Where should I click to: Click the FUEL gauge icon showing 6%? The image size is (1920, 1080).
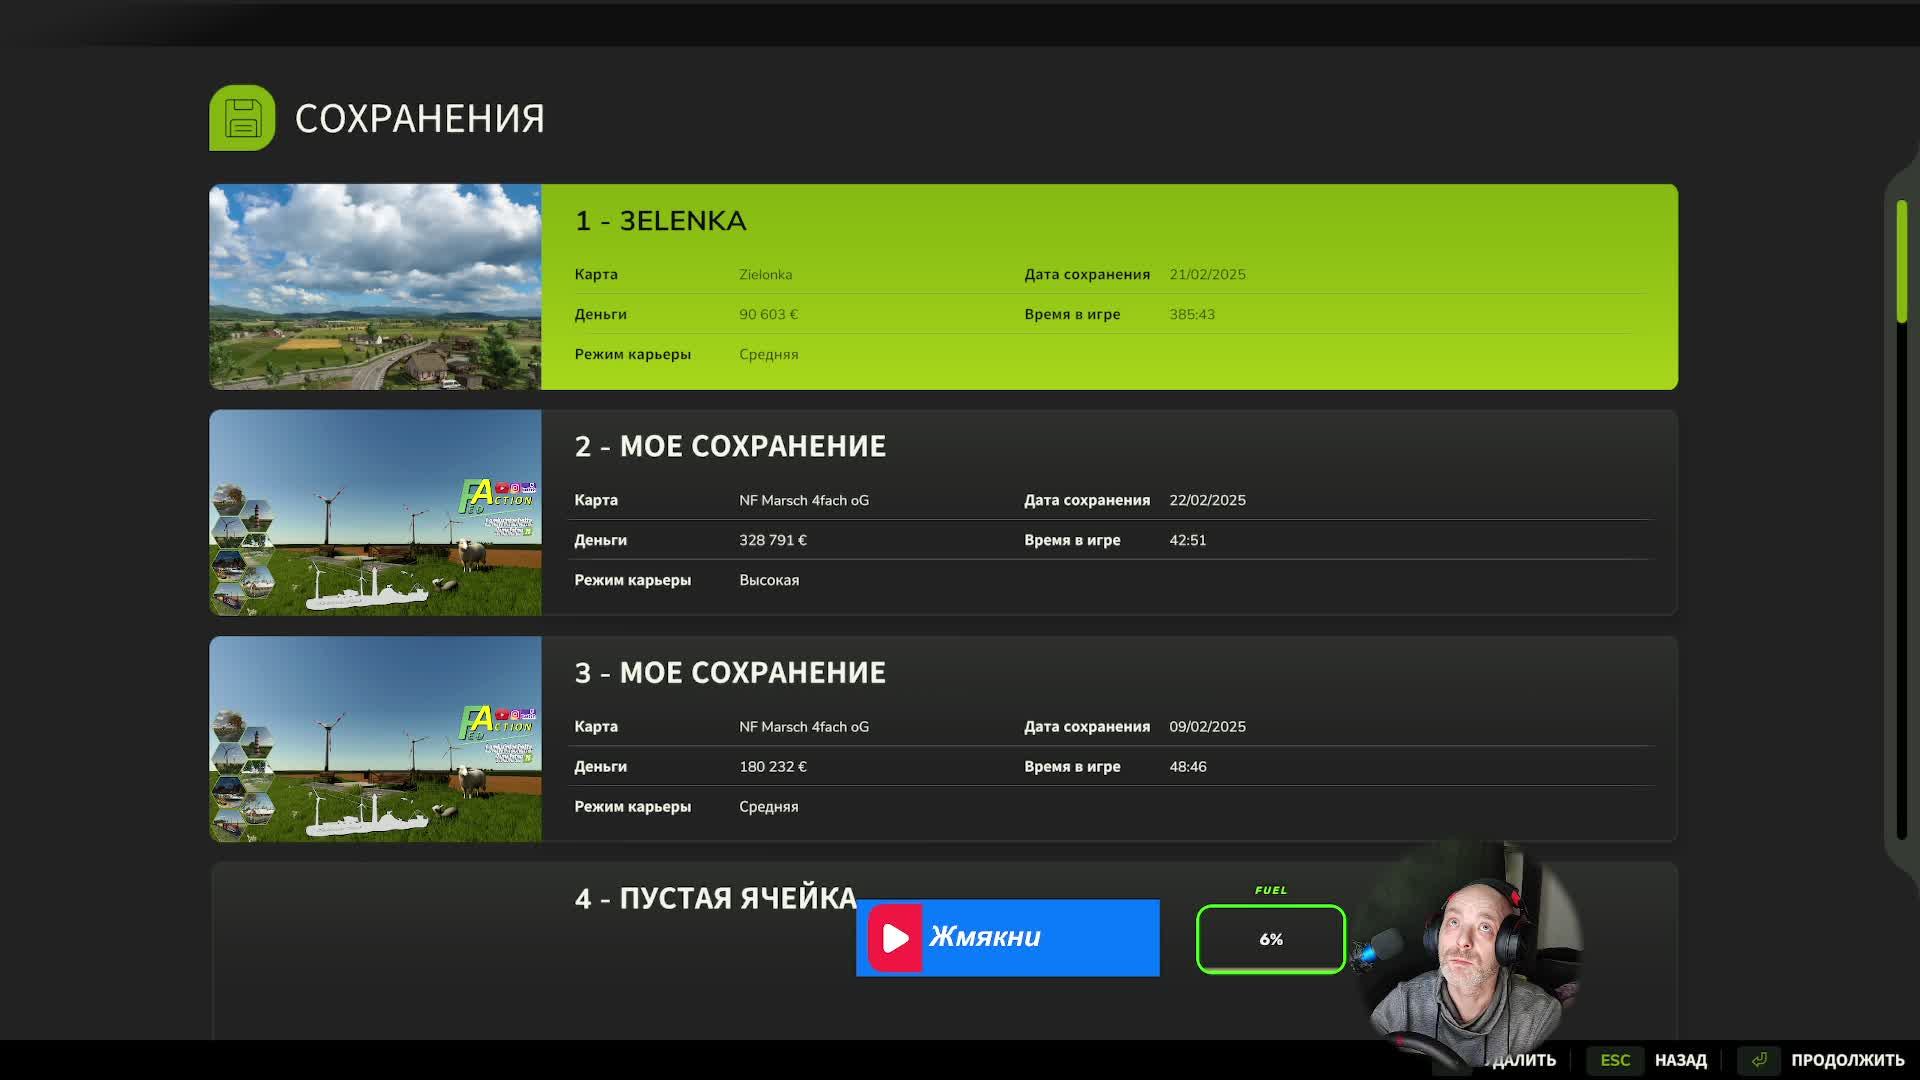click(1270, 938)
